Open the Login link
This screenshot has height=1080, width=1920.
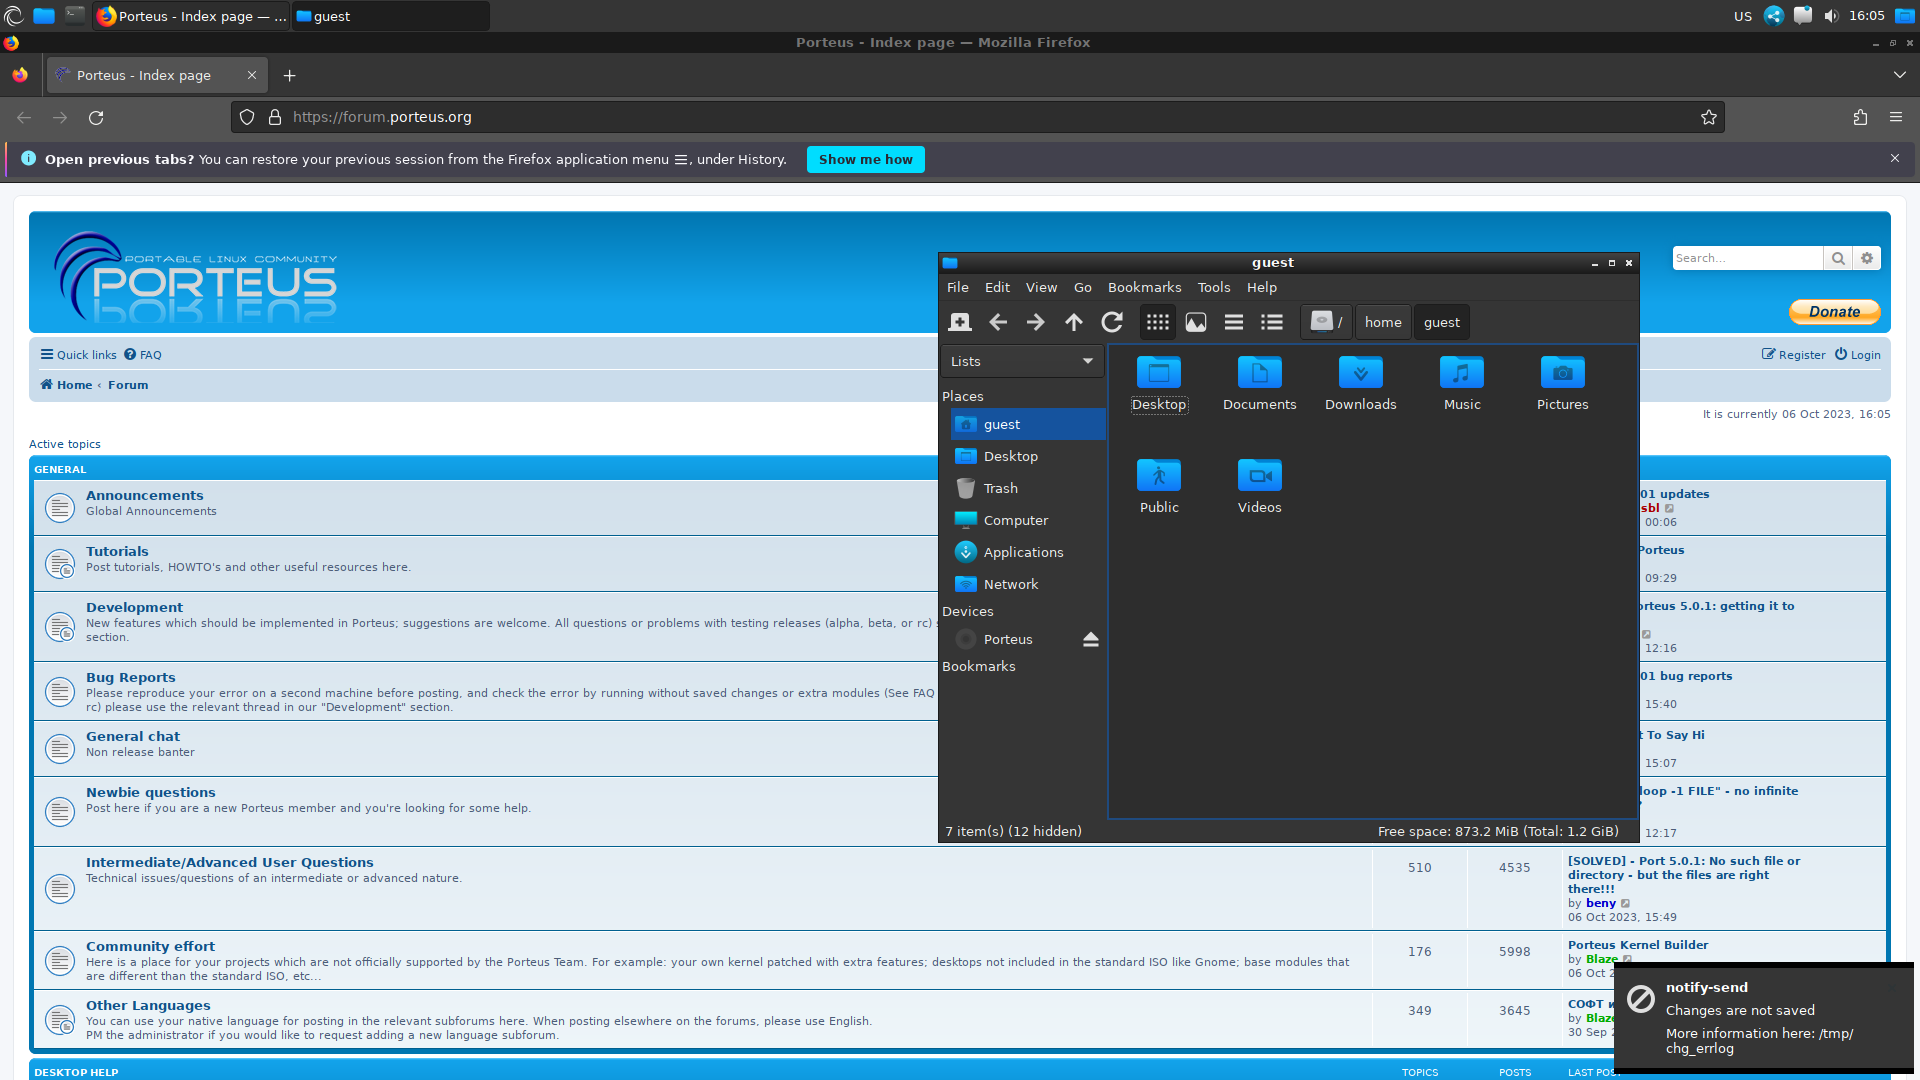(1857, 355)
